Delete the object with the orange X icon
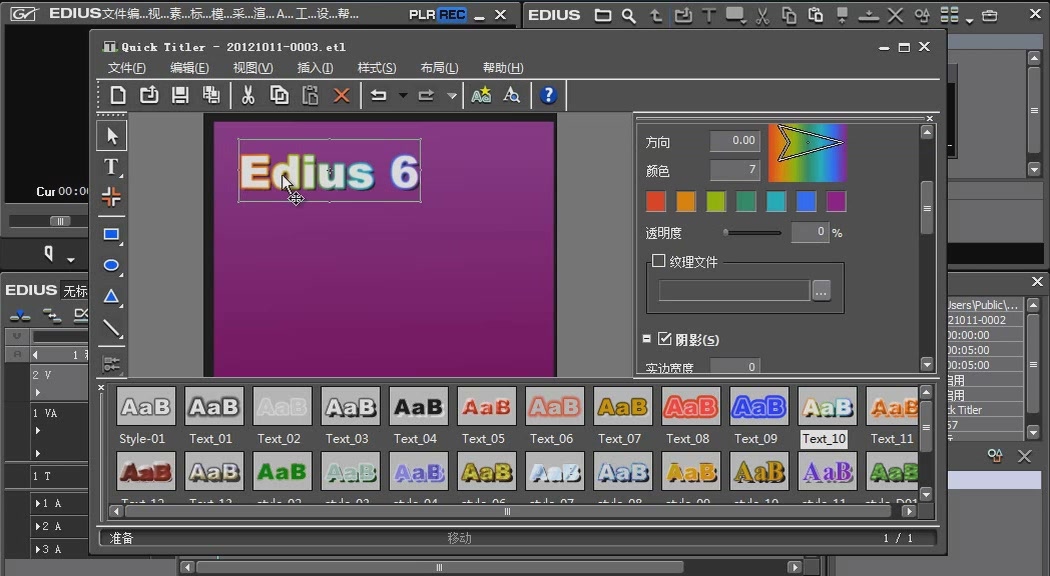This screenshot has width=1050, height=576. [342, 95]
